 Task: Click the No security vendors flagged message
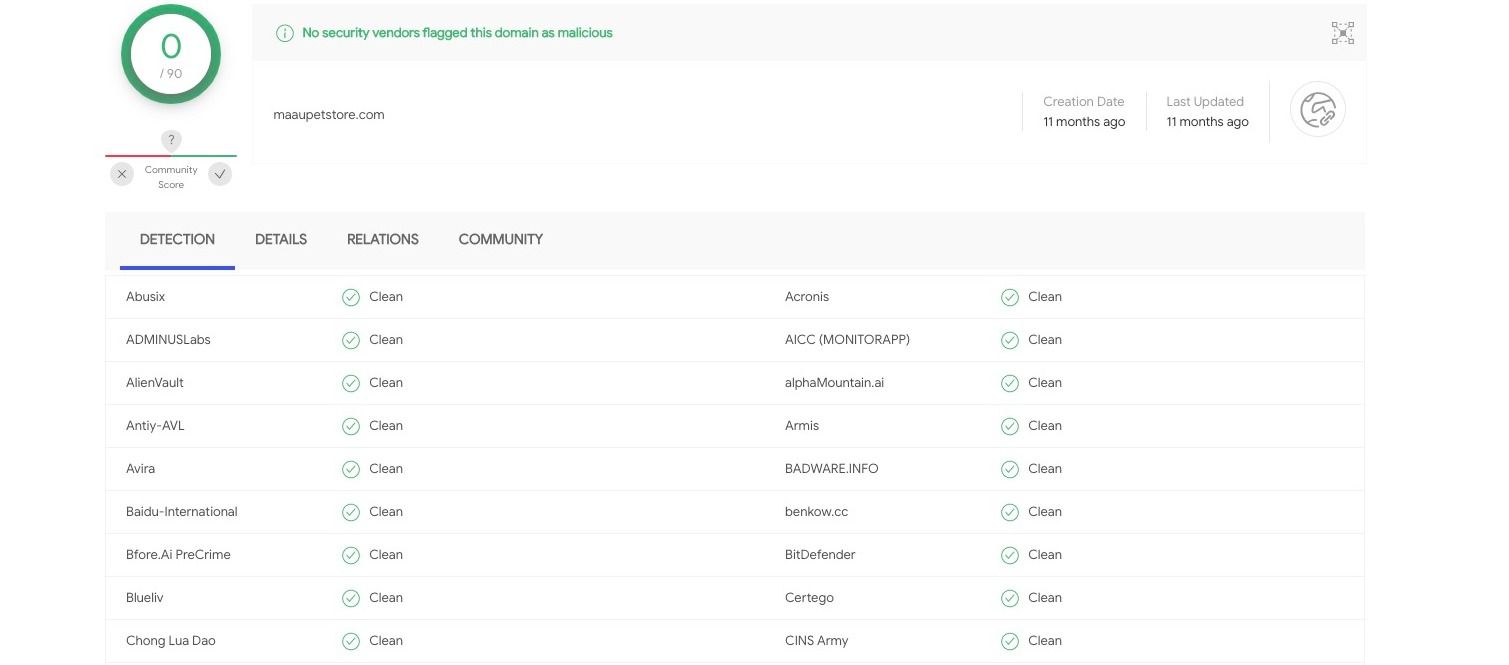tap(457, 33)
